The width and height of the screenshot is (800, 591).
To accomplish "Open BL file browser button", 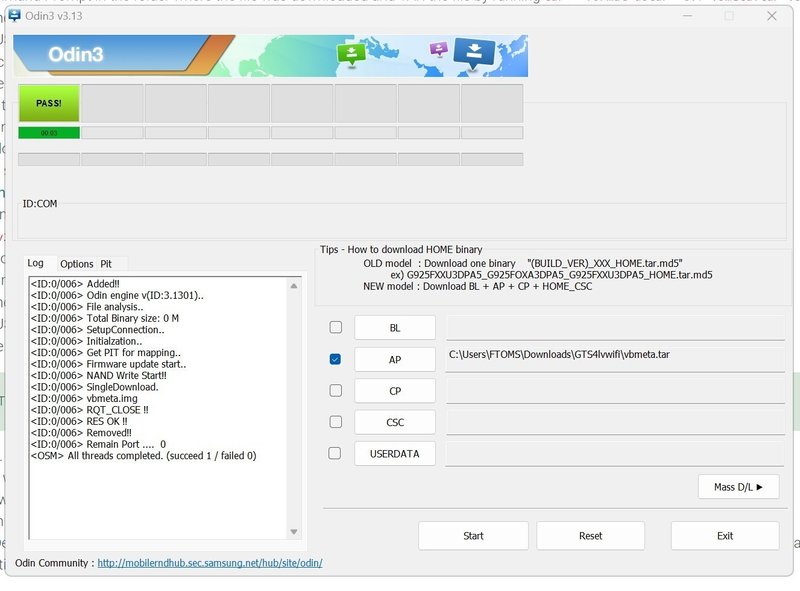I will 395,328.
